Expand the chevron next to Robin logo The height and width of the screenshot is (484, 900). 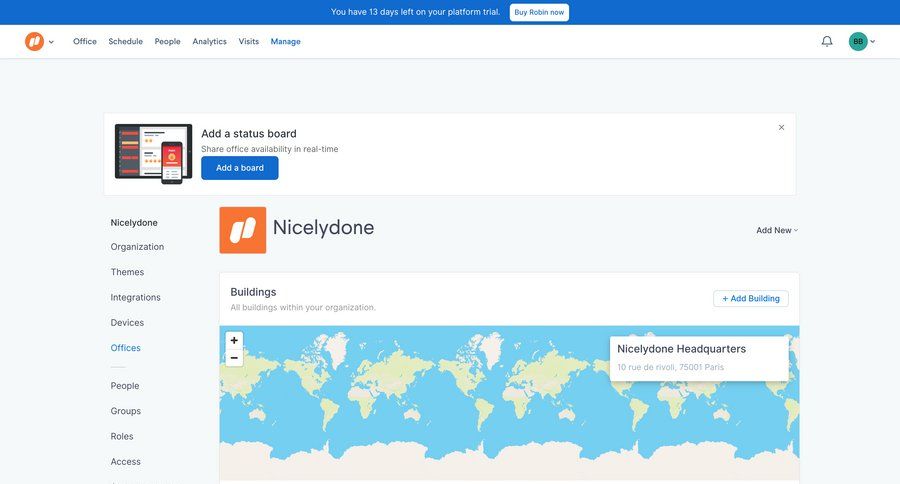[x=51, y=42]
